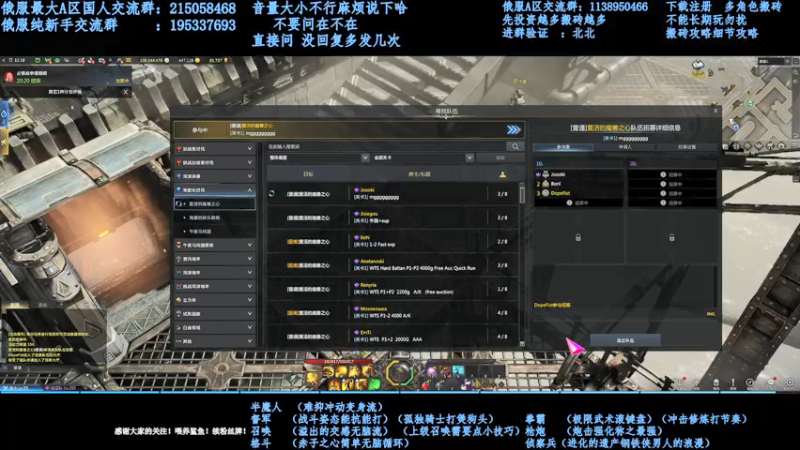This screenshot has width=800, height=450.
Task: Dismiss the notification with its X icon
Action: 126,92
